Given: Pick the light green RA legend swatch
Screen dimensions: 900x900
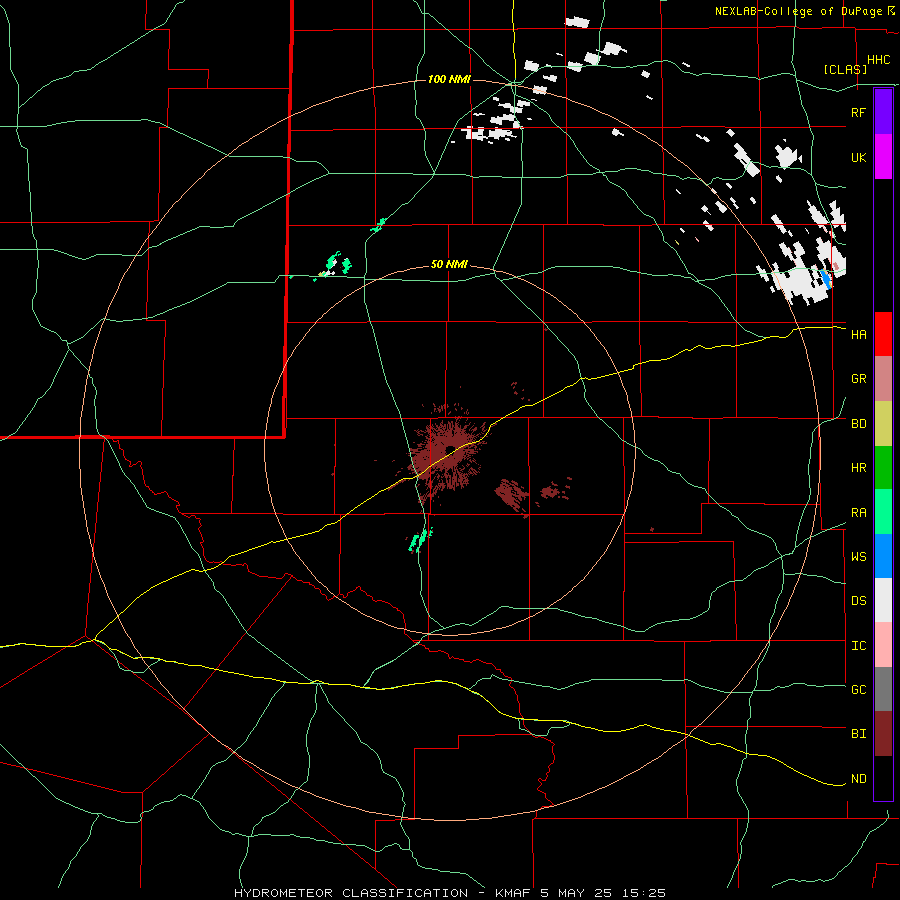Looking at the screenshot, I should (x=883, y=512).
